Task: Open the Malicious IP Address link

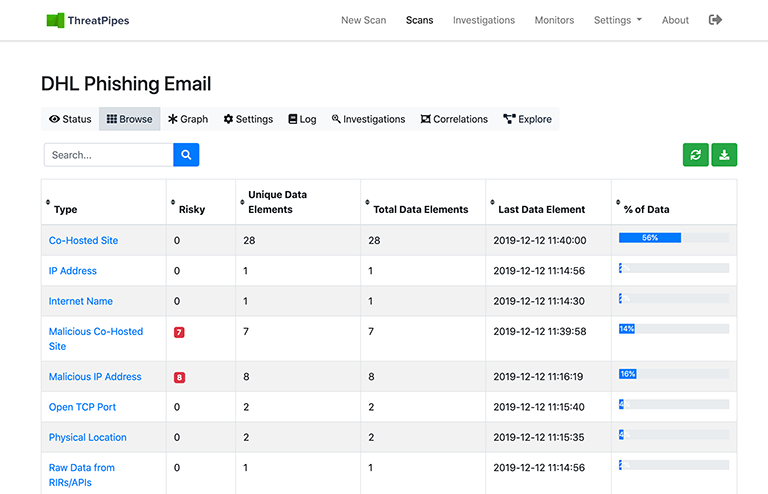Action: tap(95, 377)
